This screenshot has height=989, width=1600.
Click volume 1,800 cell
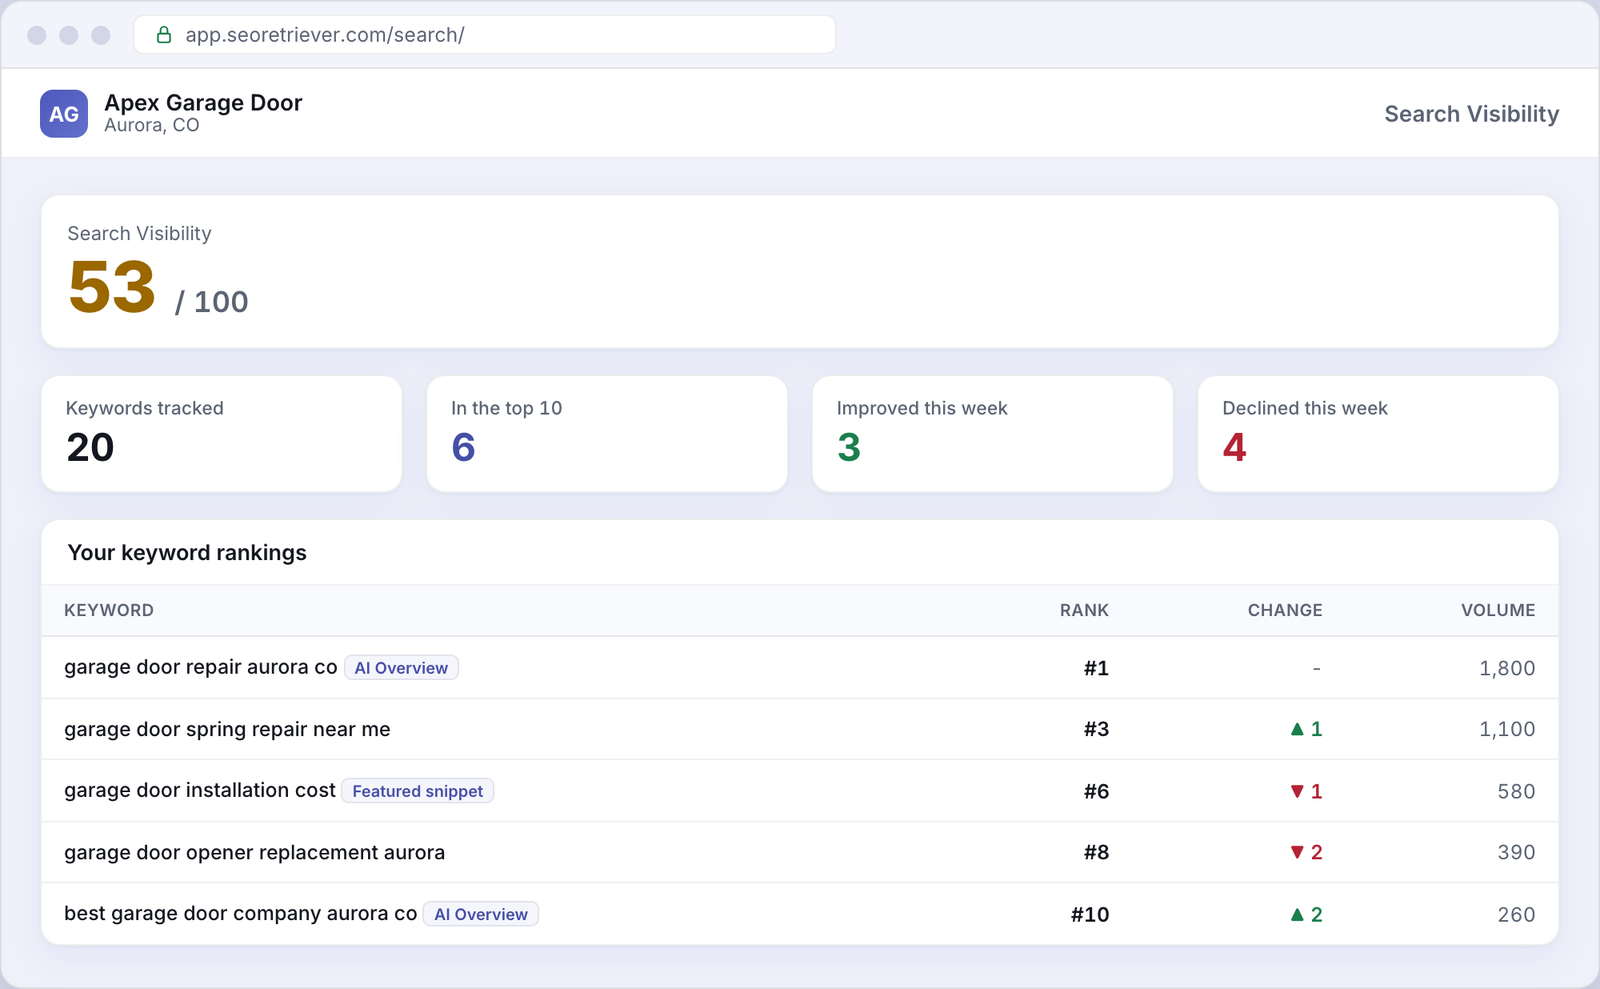pos(1507,668)
